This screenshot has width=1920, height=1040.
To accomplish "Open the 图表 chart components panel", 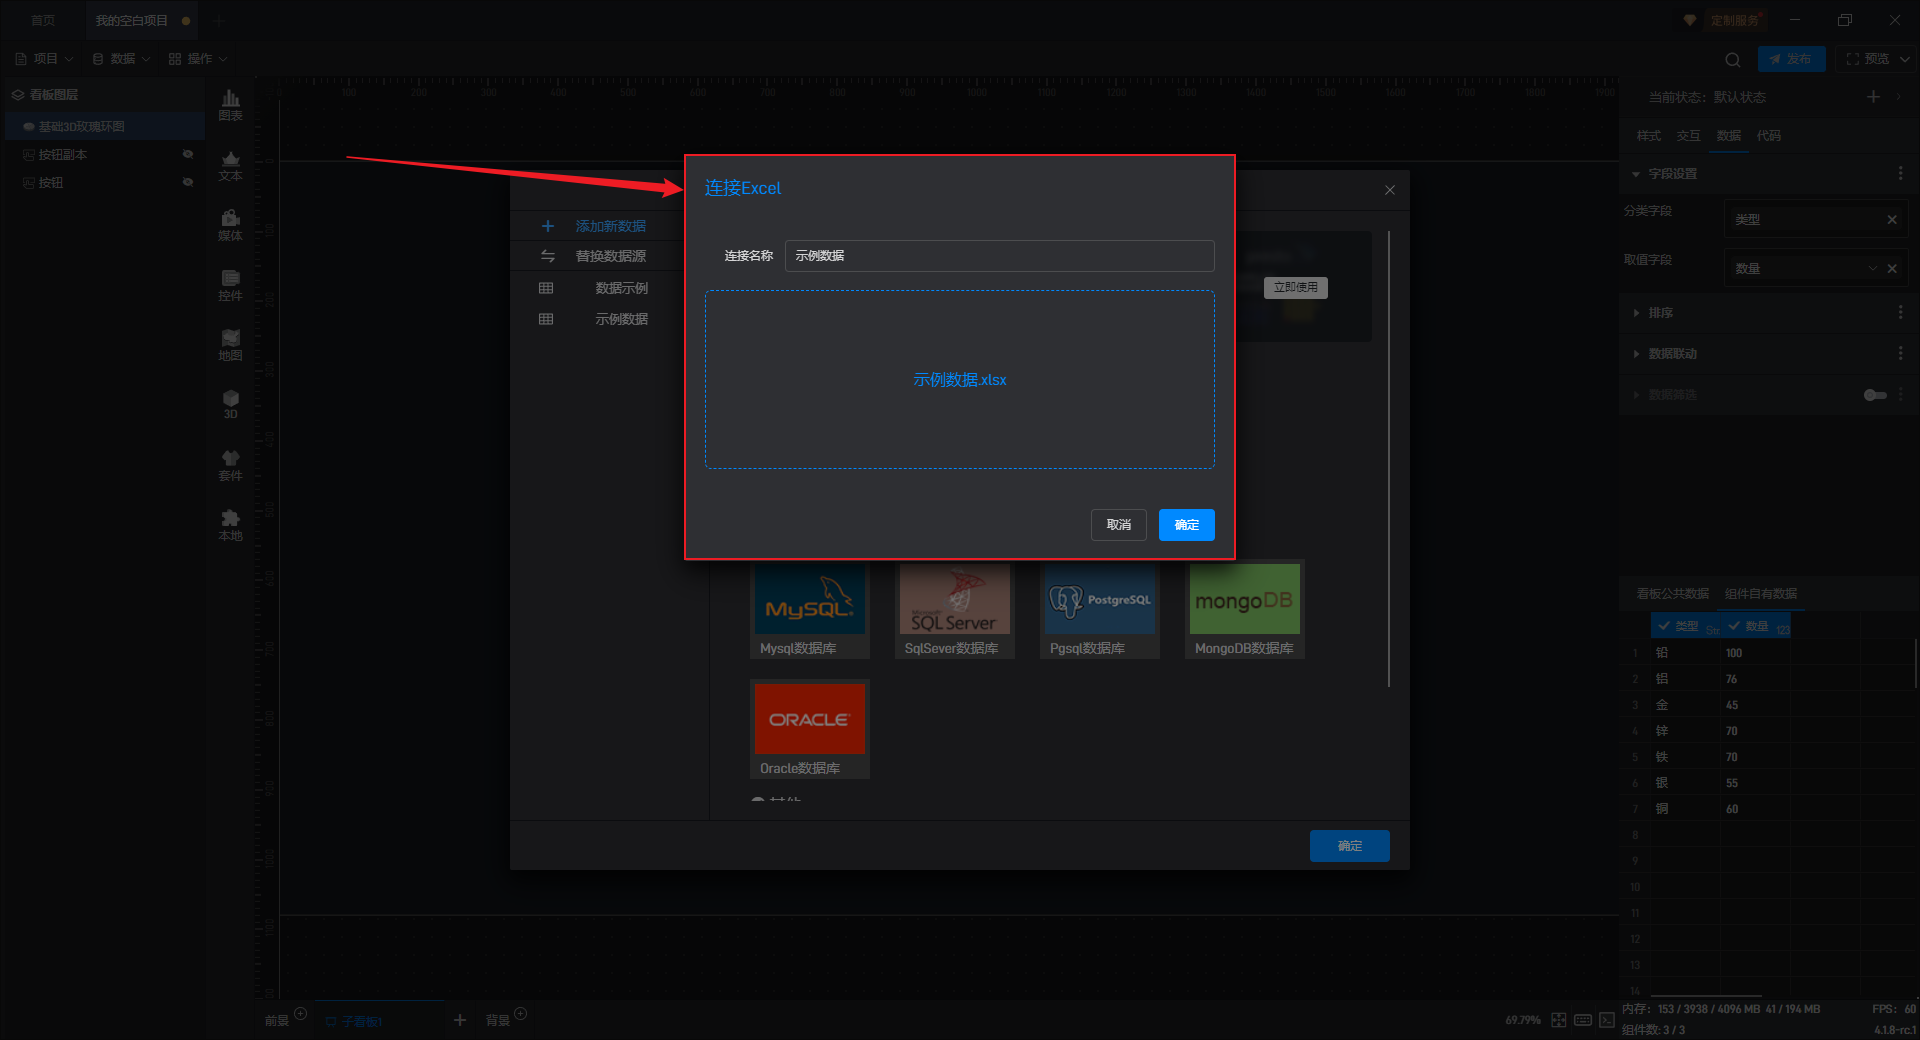I will 230,105.
